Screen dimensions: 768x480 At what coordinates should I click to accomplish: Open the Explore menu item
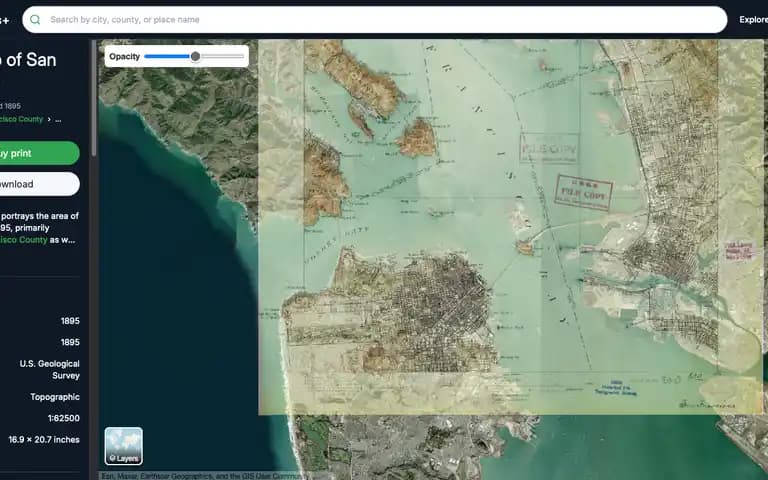pyautogui.click(x=753, y=20)
